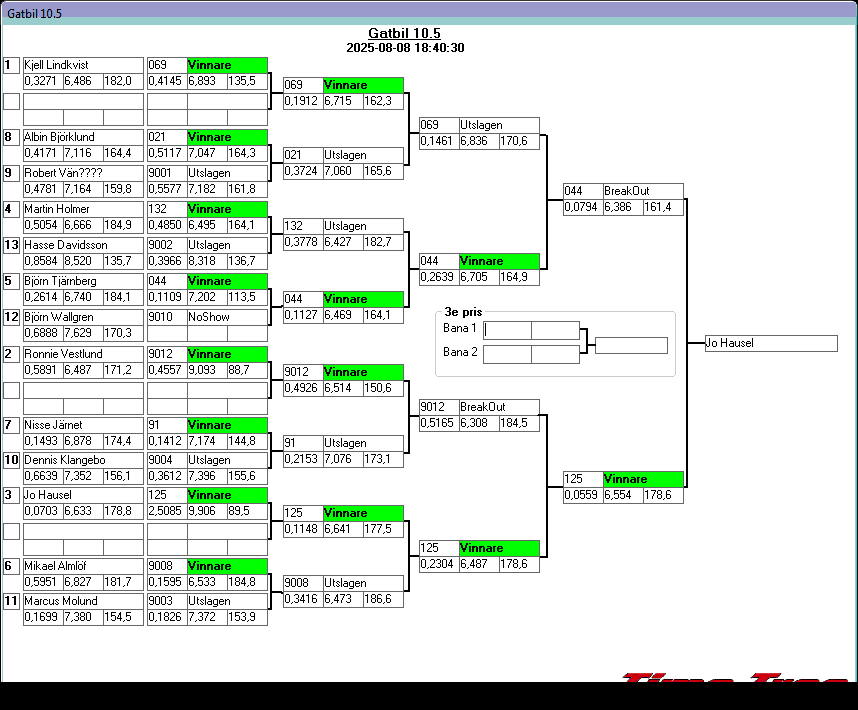858x710 pixels.
Task: Click the NoShow status for car 9010
Action: [x=227, y=317]
